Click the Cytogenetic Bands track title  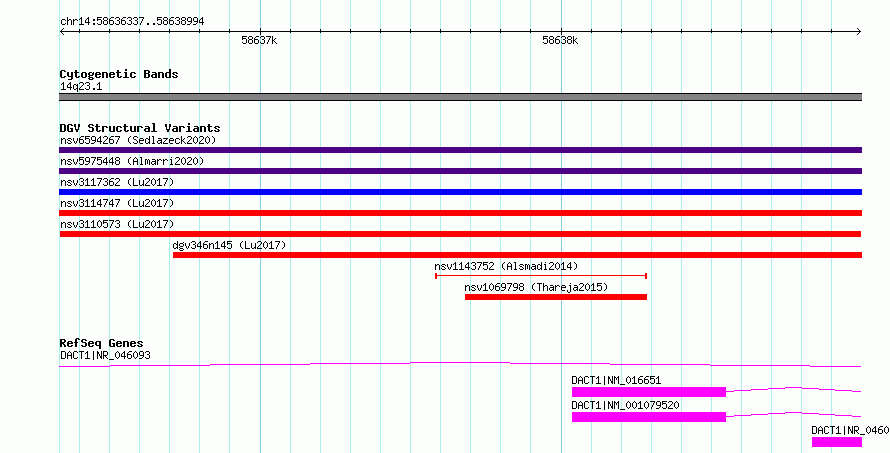coord(119,74)
